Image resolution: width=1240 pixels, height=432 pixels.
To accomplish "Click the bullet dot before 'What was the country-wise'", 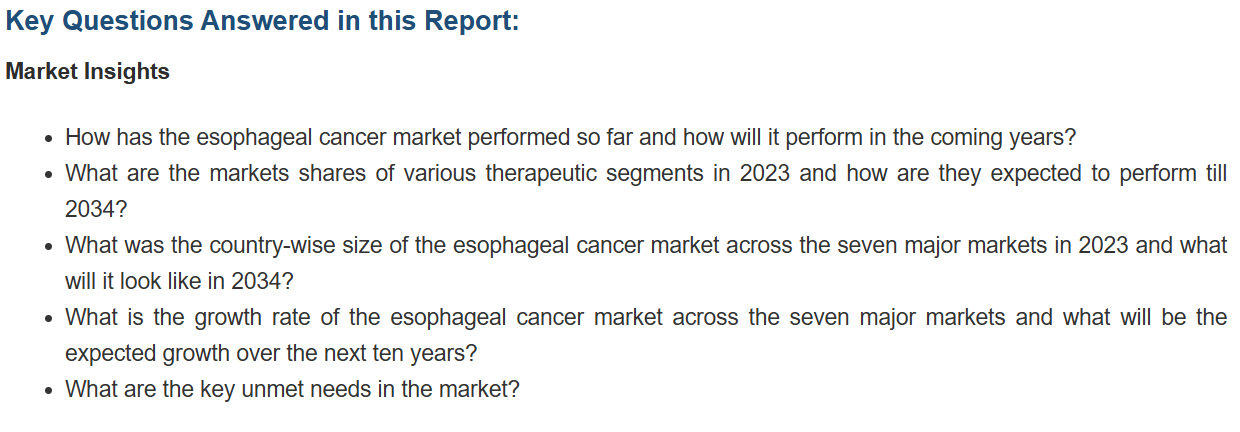I will 49,247.
